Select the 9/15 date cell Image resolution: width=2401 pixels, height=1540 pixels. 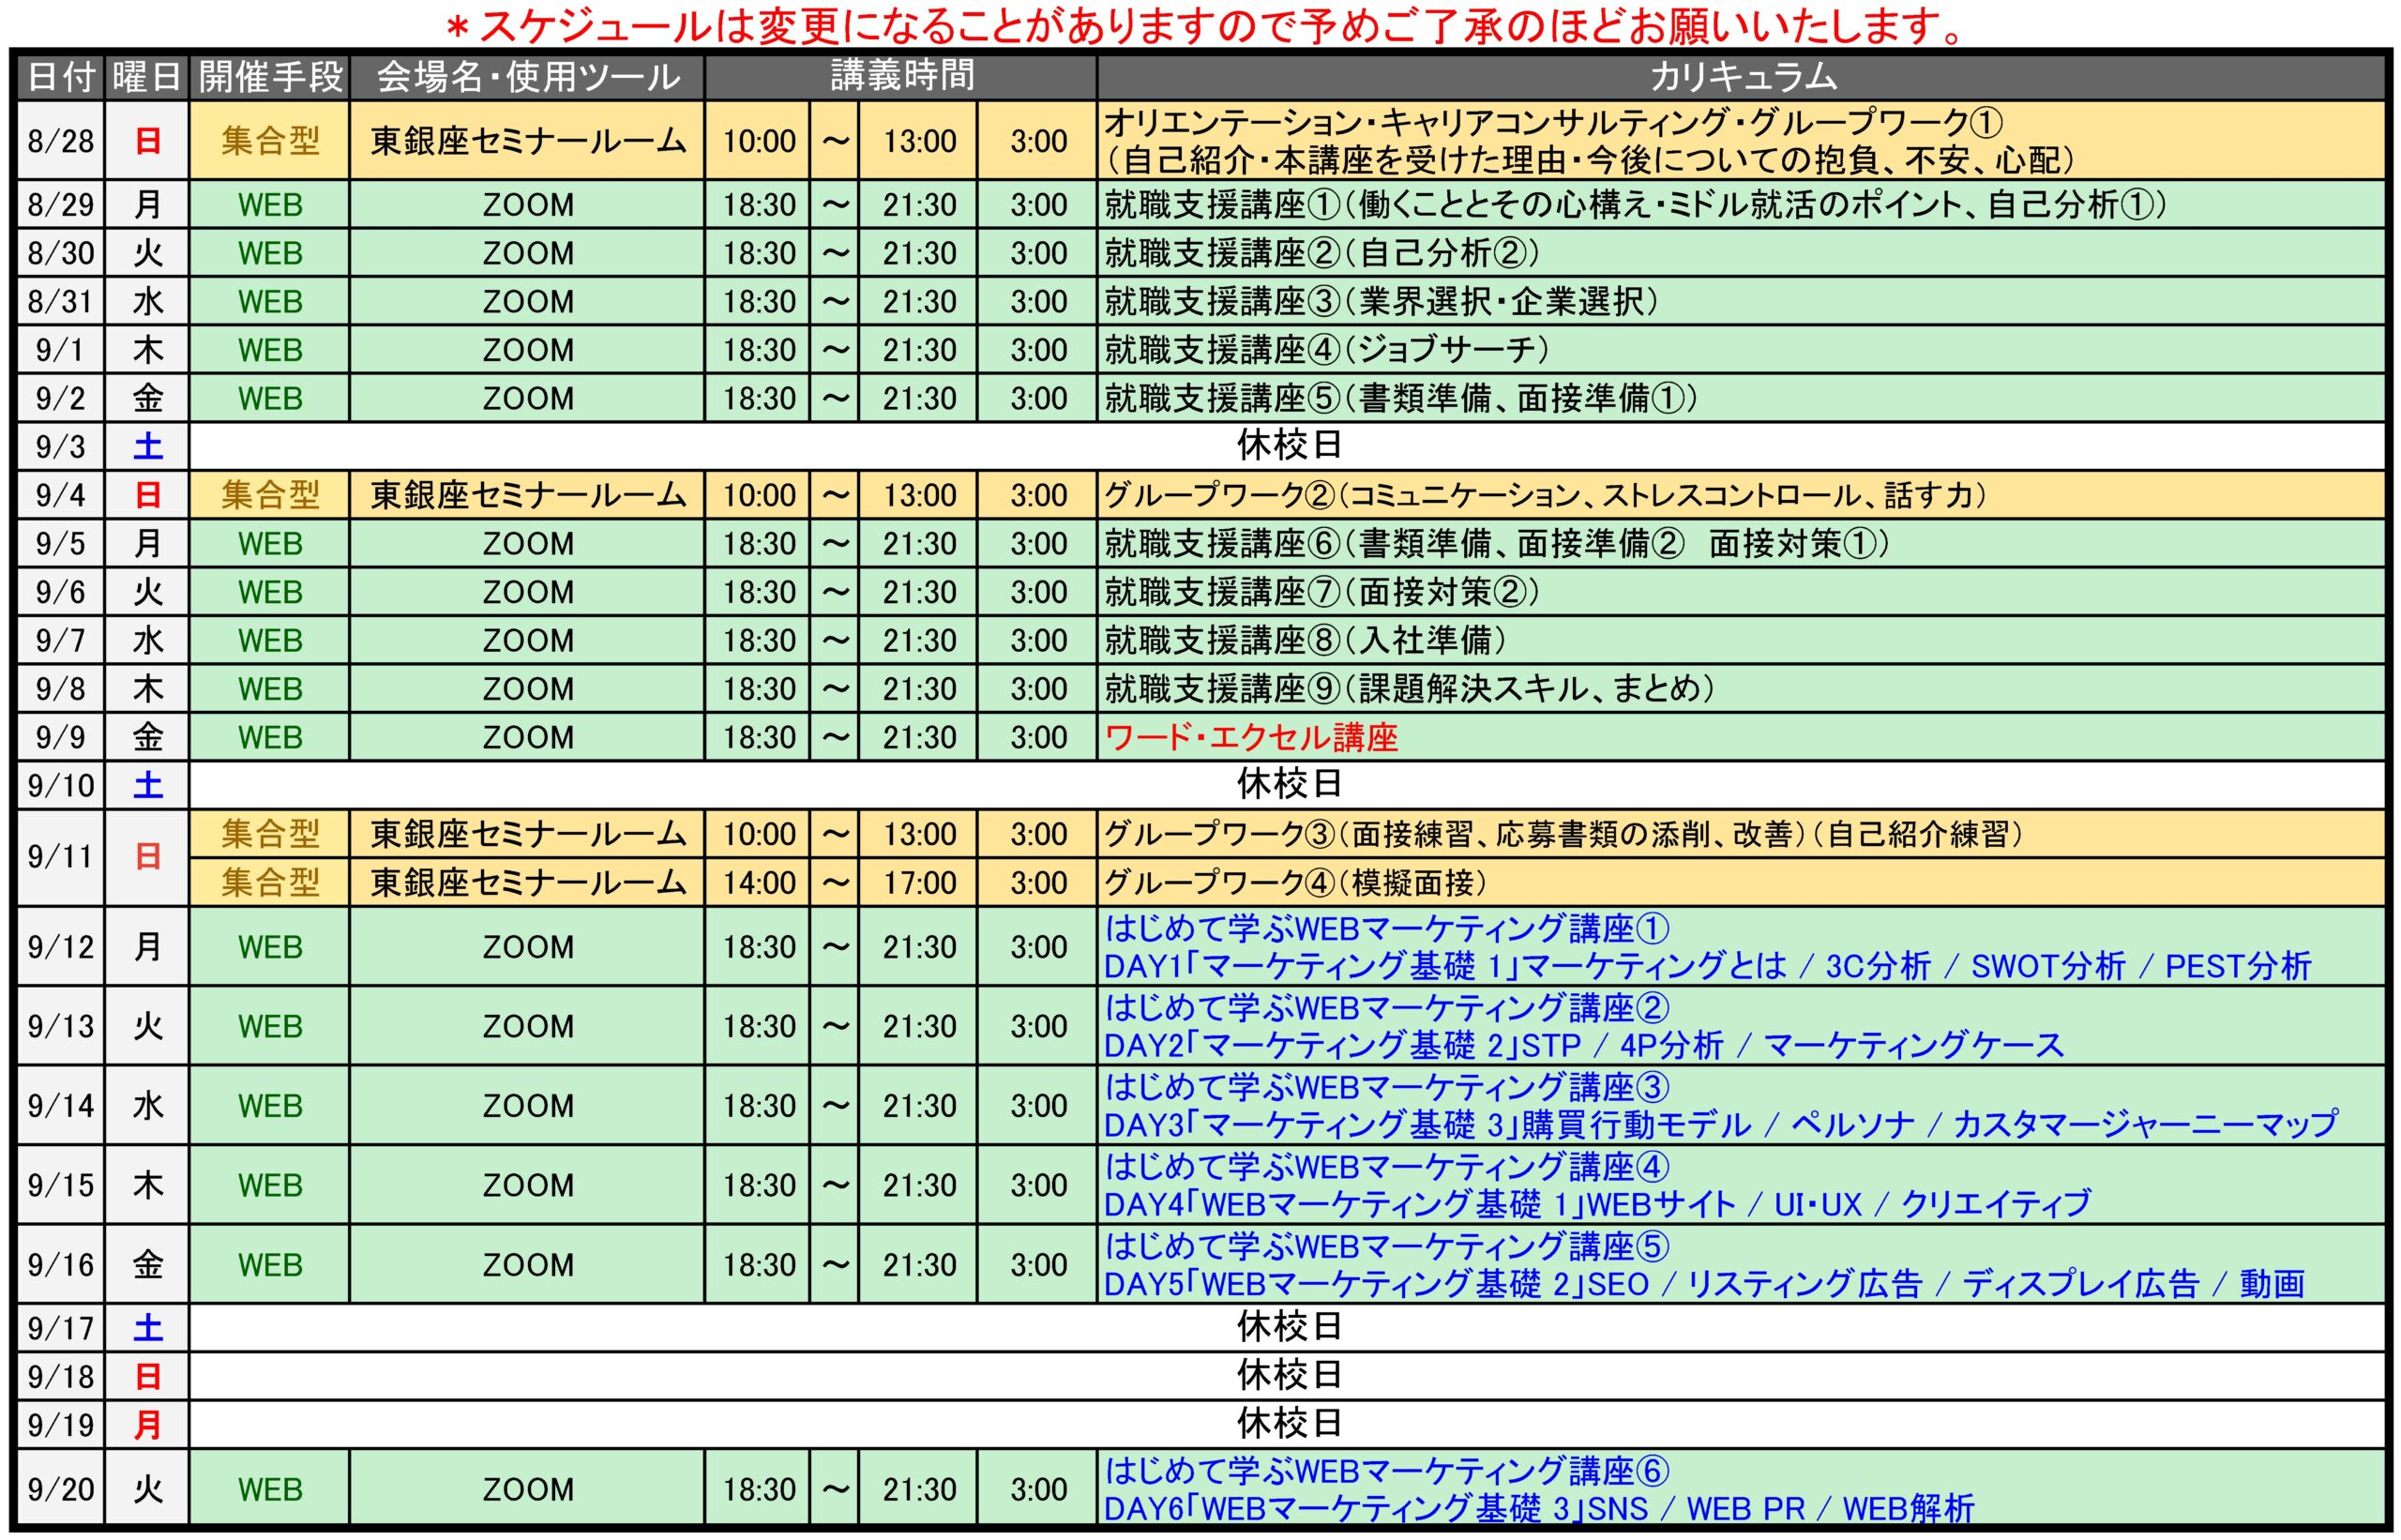pyautogui.click(x=61, y=1185)
